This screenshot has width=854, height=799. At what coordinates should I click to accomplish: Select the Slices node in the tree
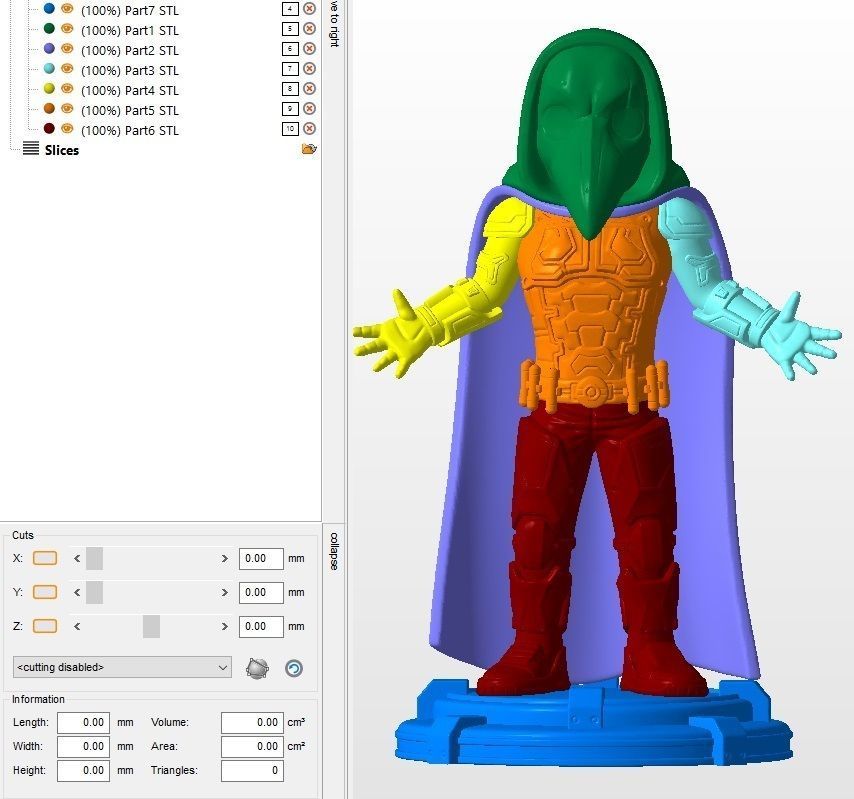coord(62,150)
